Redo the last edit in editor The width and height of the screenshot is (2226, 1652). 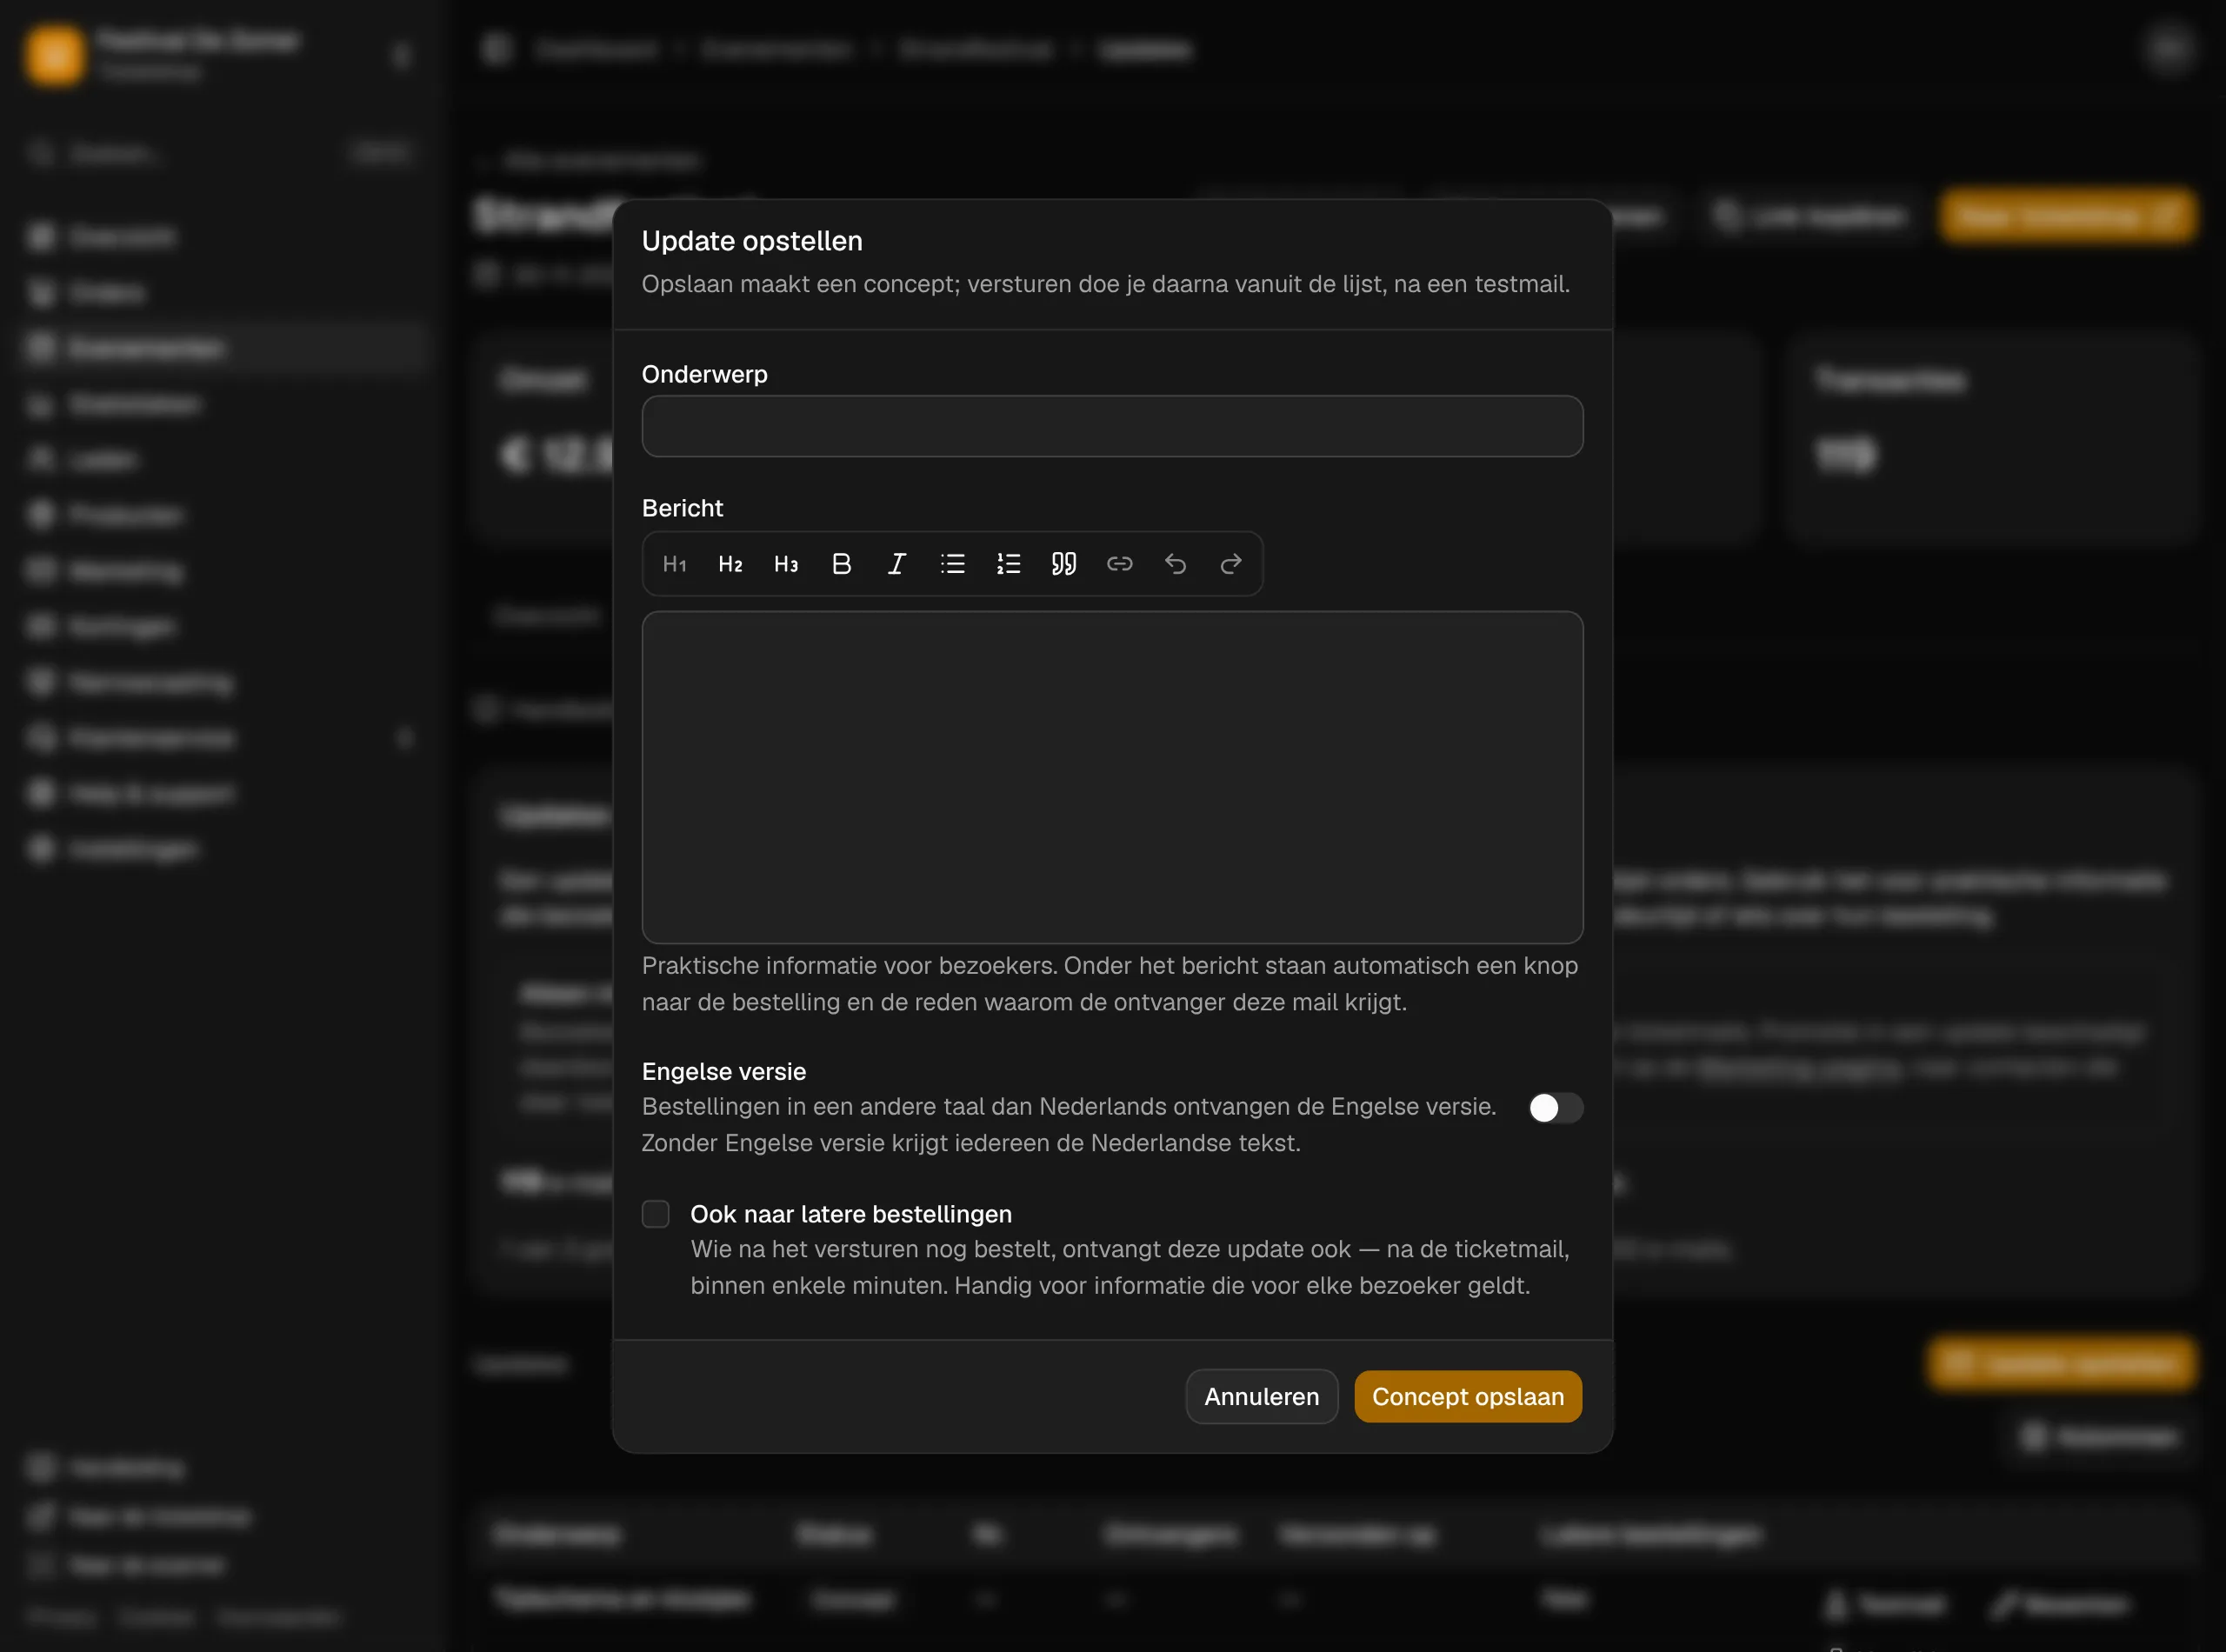(x=1231, y=564)
